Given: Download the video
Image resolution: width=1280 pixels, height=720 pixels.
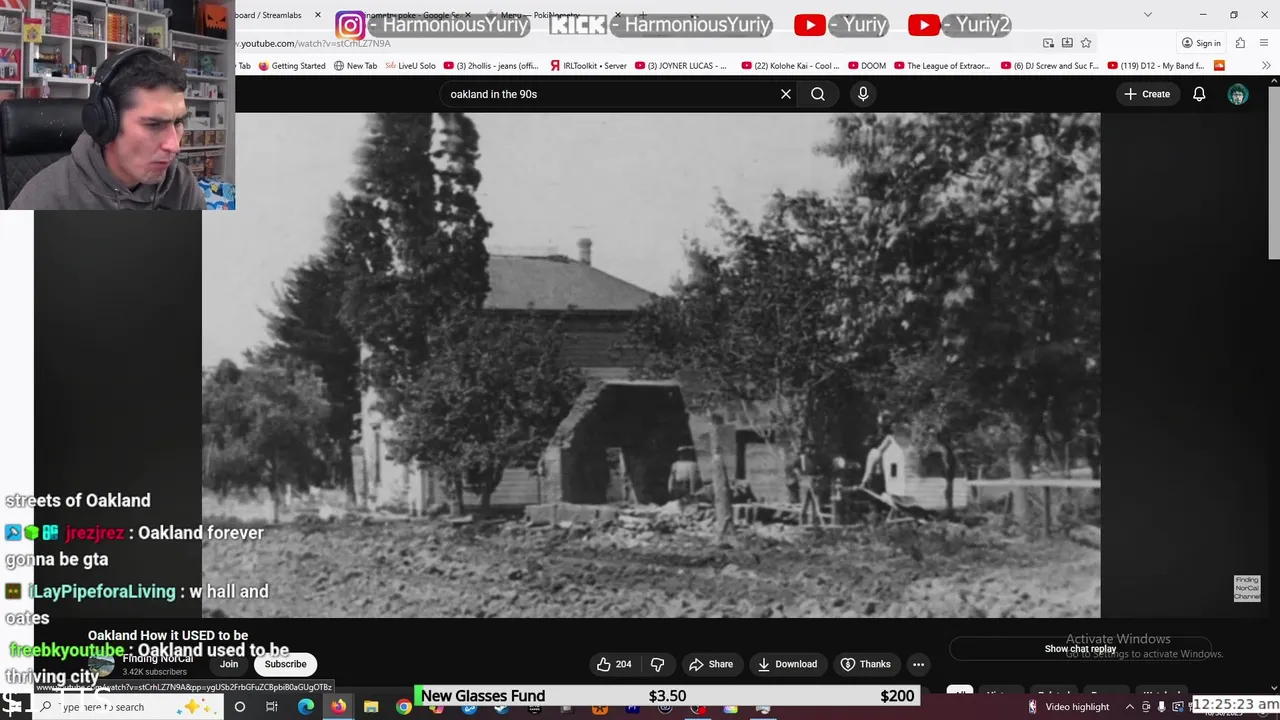Looking at the screenshot, I should [787, 664].
